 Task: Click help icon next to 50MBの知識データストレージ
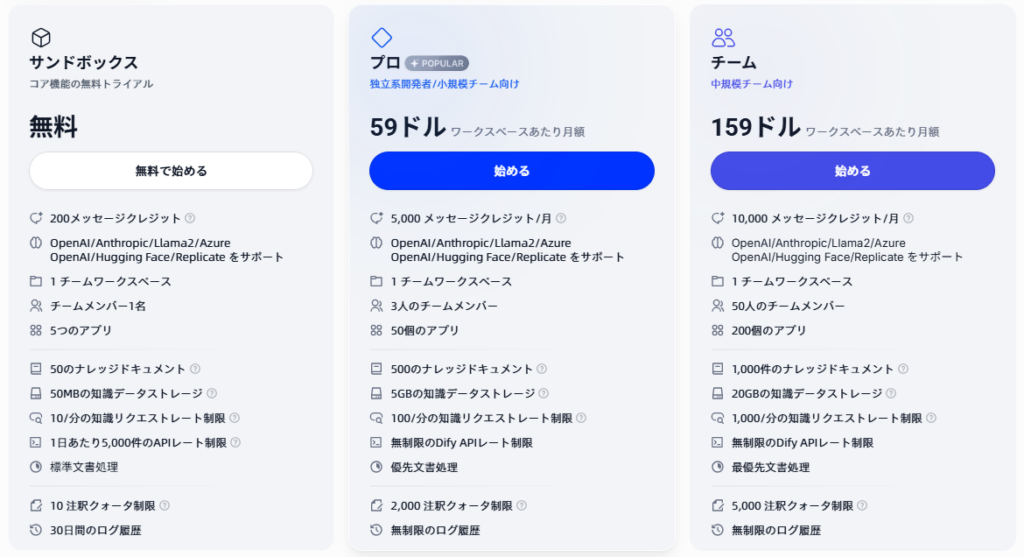[212, 393]
